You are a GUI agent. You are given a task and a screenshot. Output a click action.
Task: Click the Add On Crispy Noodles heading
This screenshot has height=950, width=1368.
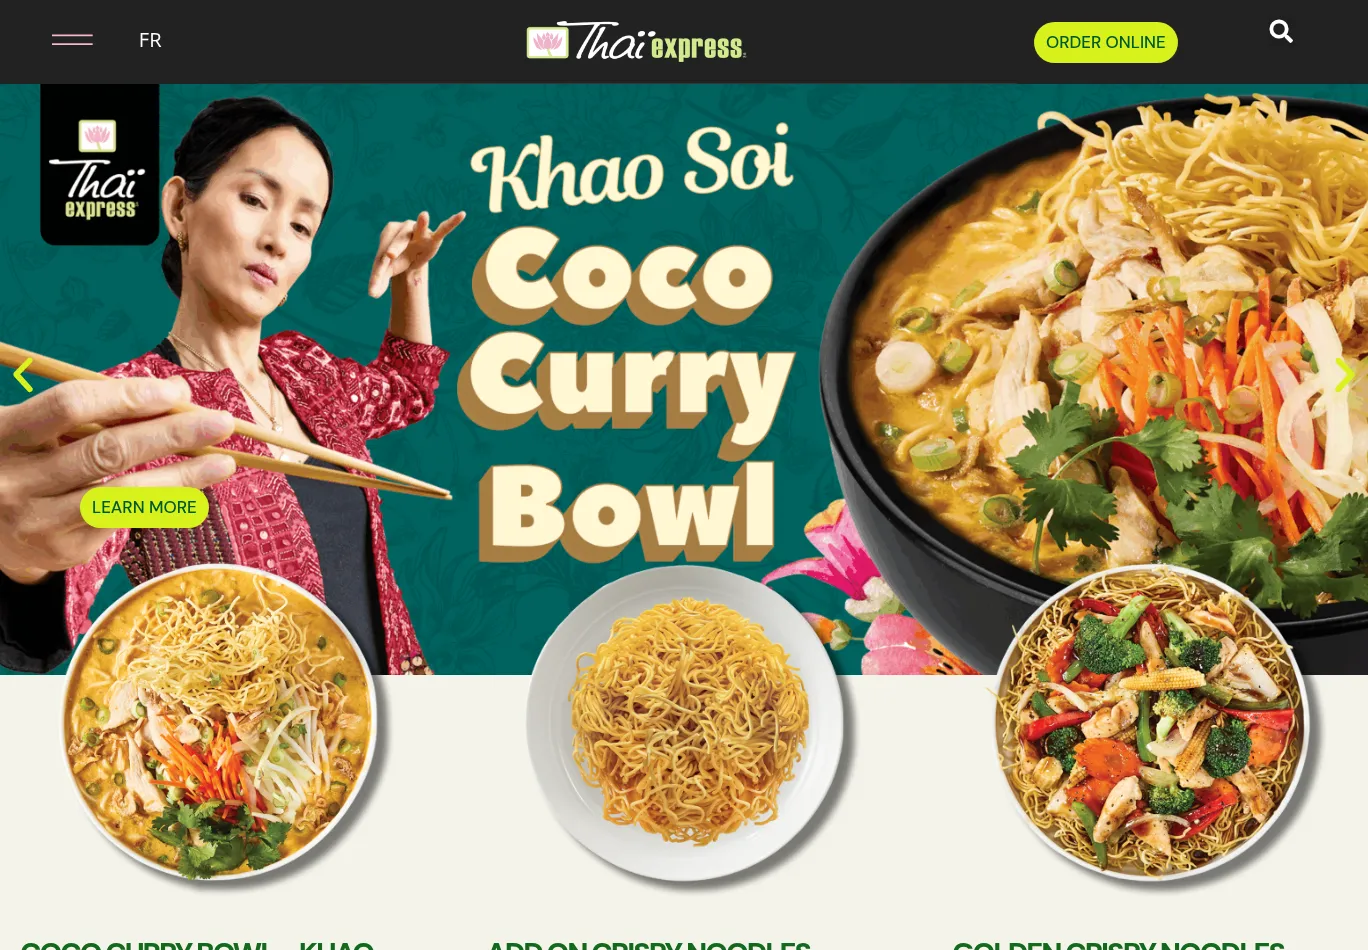pos(648,944)
